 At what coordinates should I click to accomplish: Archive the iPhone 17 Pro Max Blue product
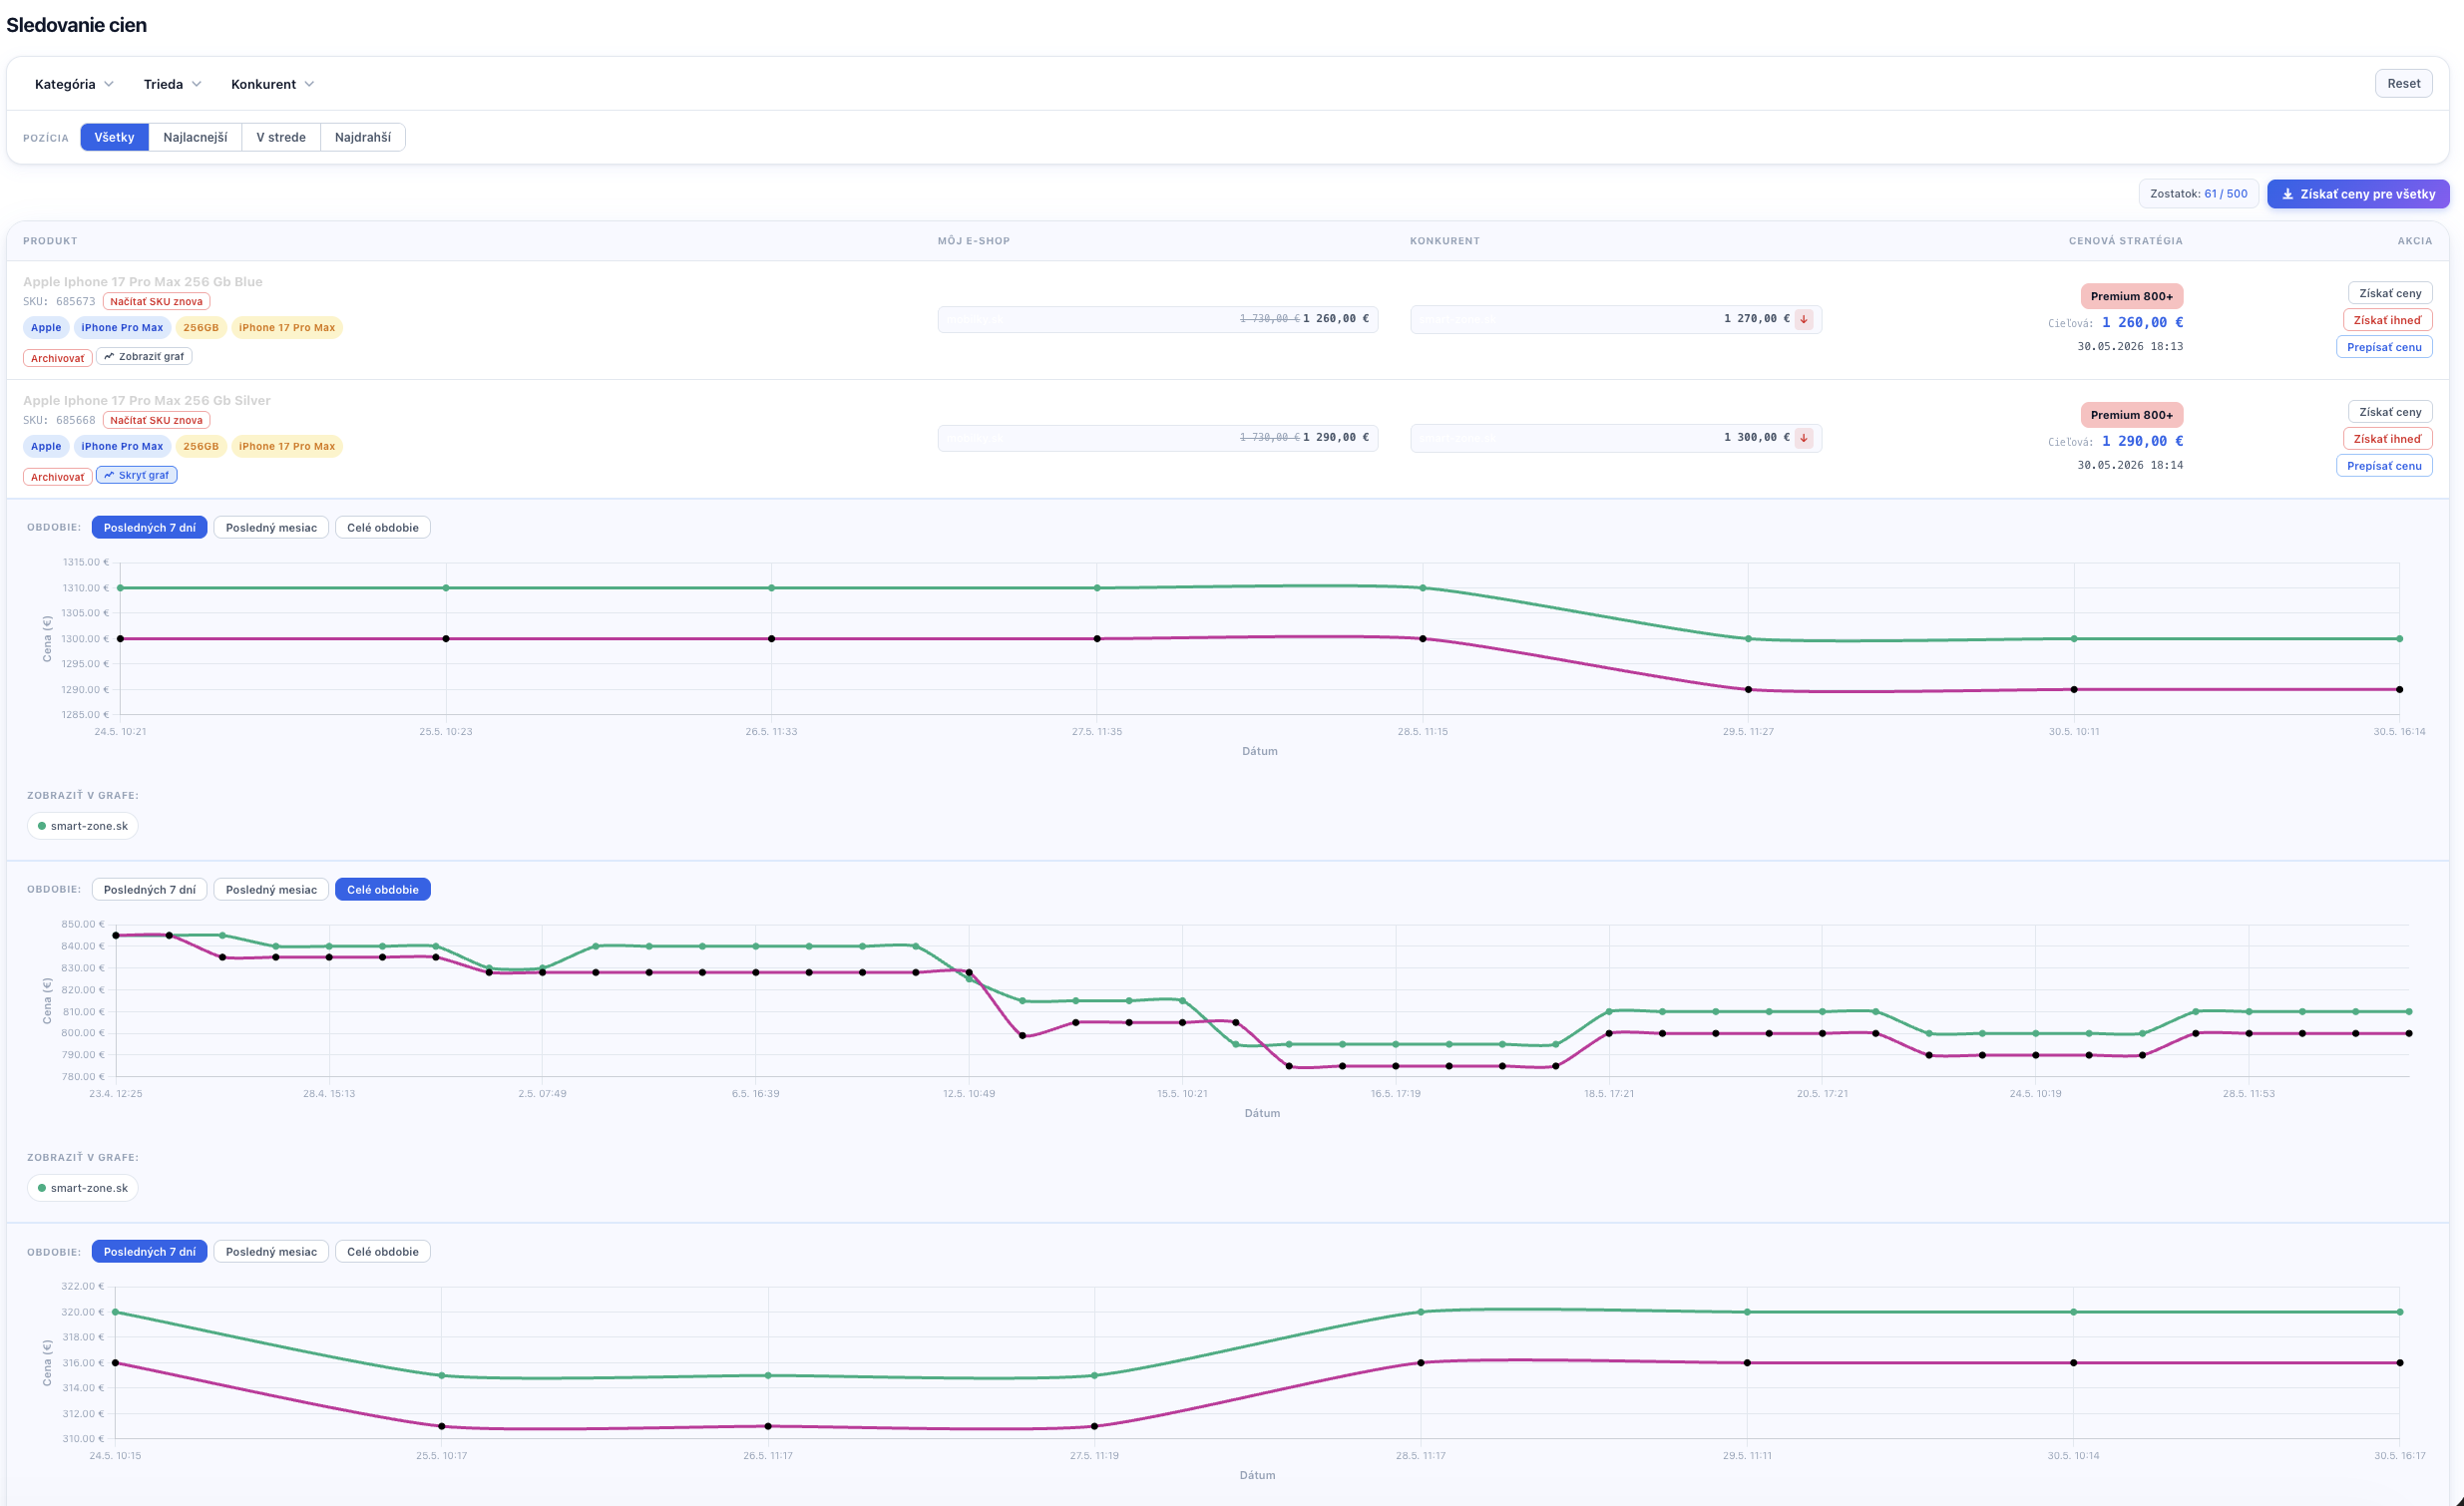tap(57, 358)
